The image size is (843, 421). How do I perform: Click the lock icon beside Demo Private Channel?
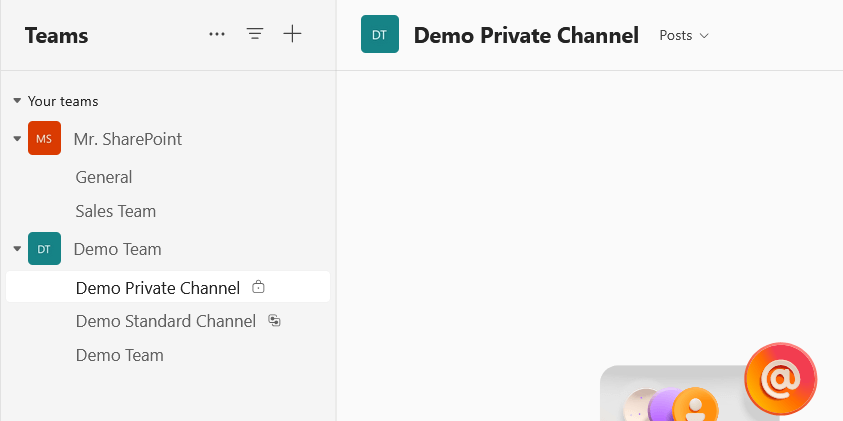coord(258,287)
